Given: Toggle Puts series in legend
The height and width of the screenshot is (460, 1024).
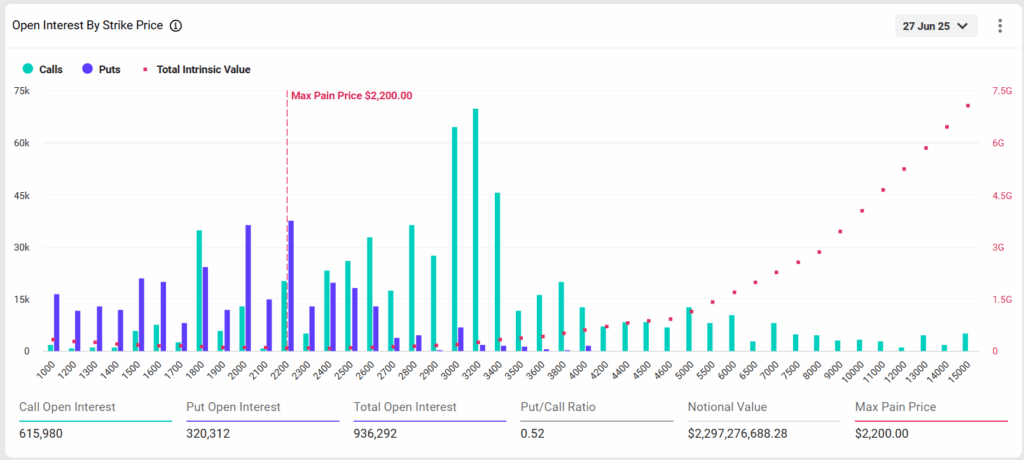Looking at the screenshot, I should [101, 69].
